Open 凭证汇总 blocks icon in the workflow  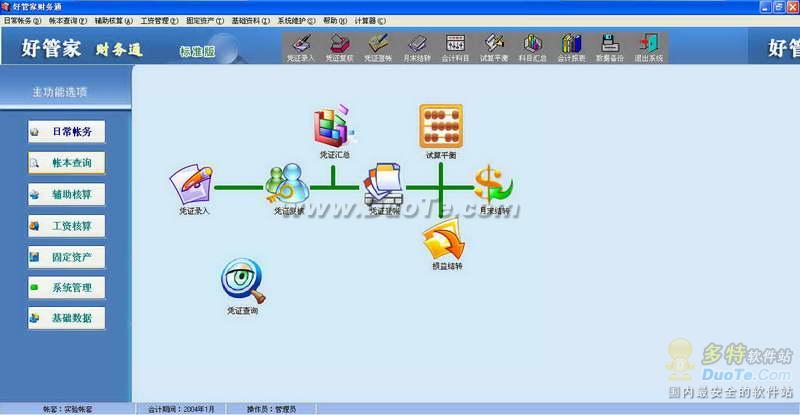335,131
